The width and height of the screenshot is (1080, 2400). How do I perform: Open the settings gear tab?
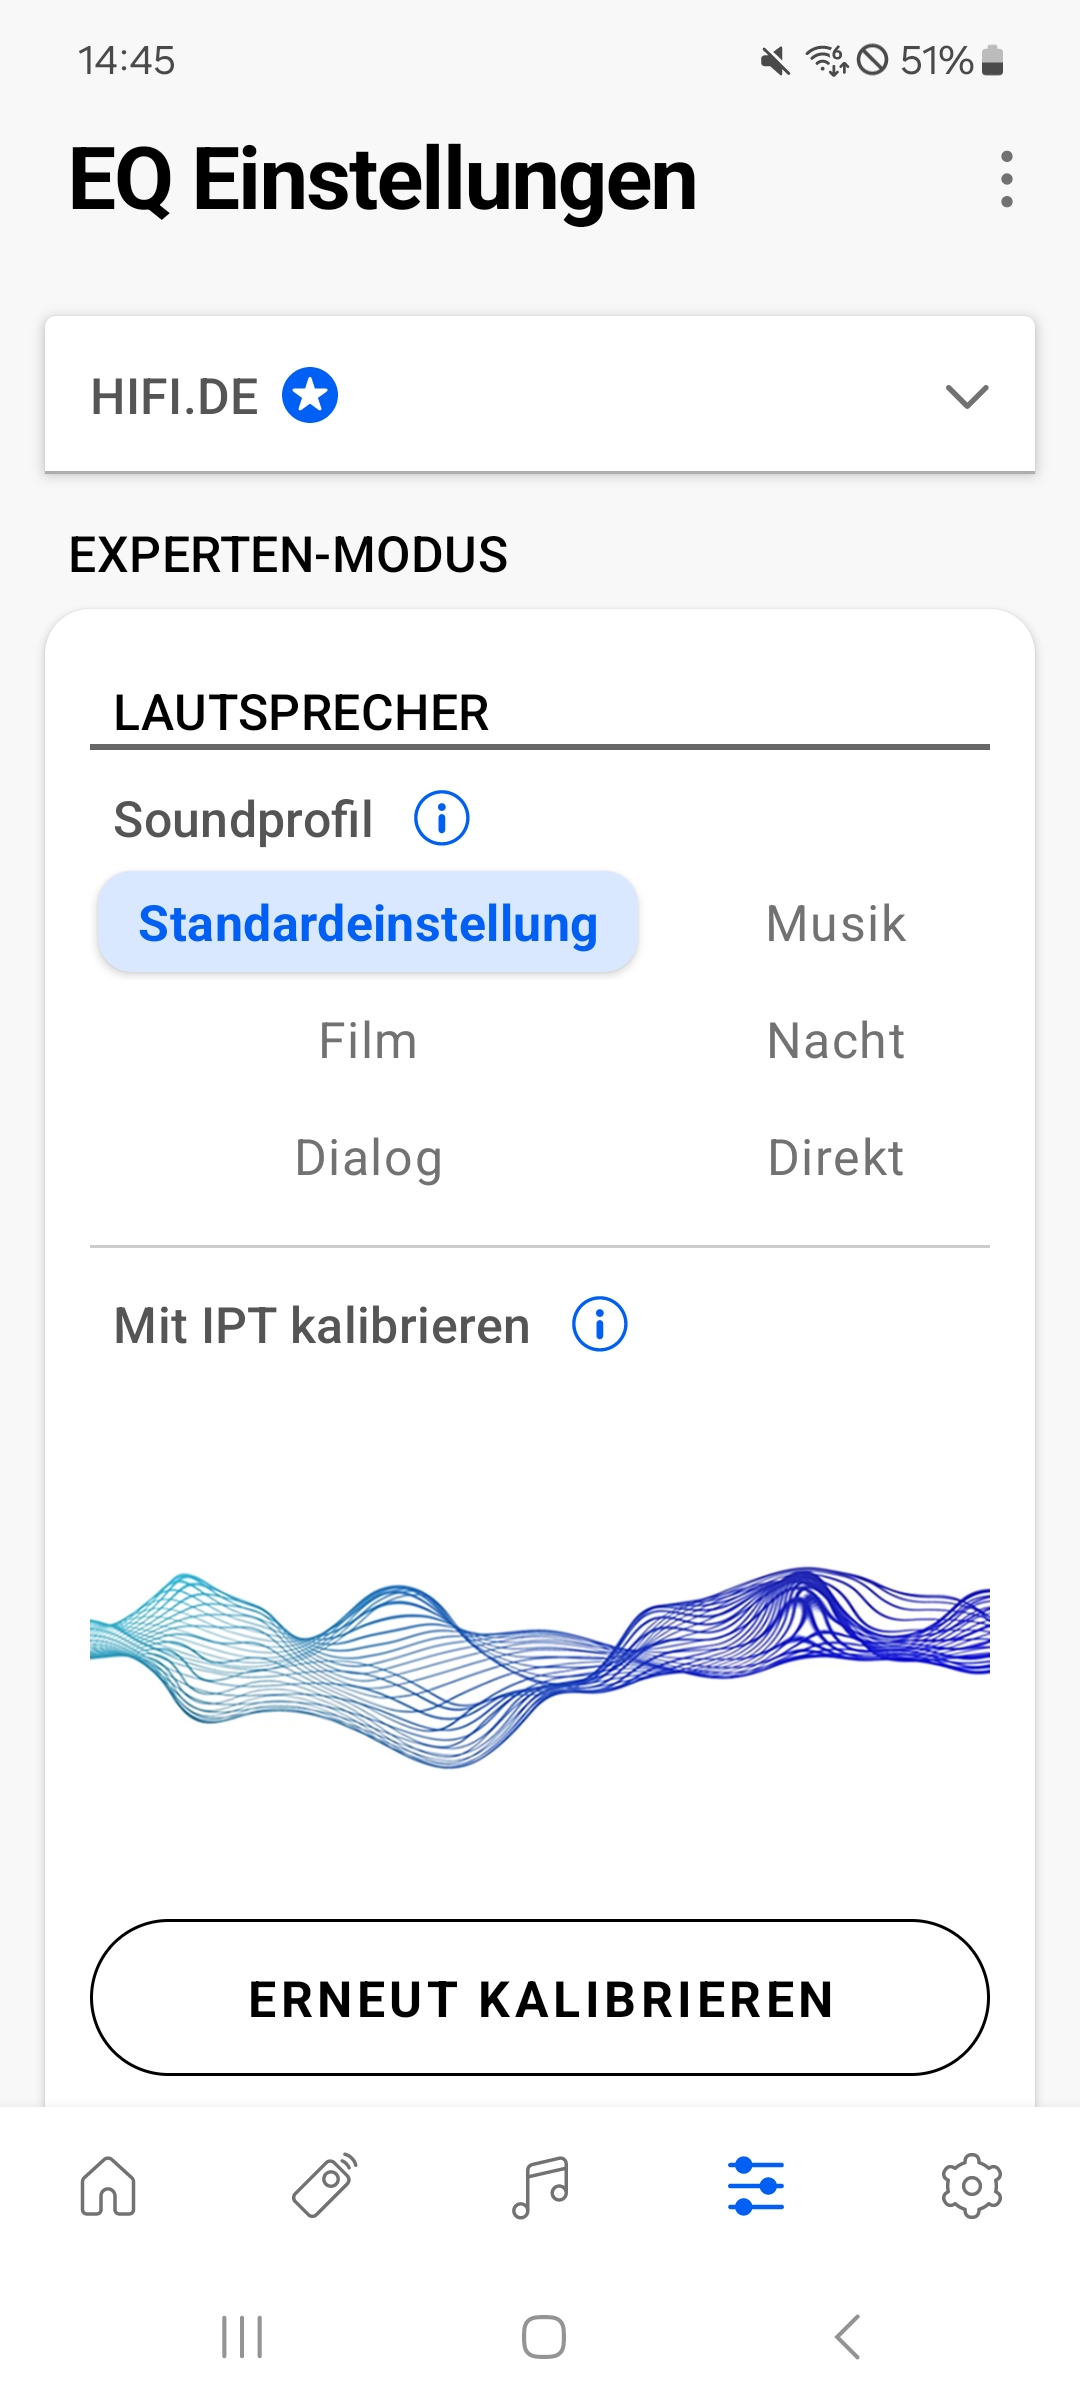[x=971, y=2186]
